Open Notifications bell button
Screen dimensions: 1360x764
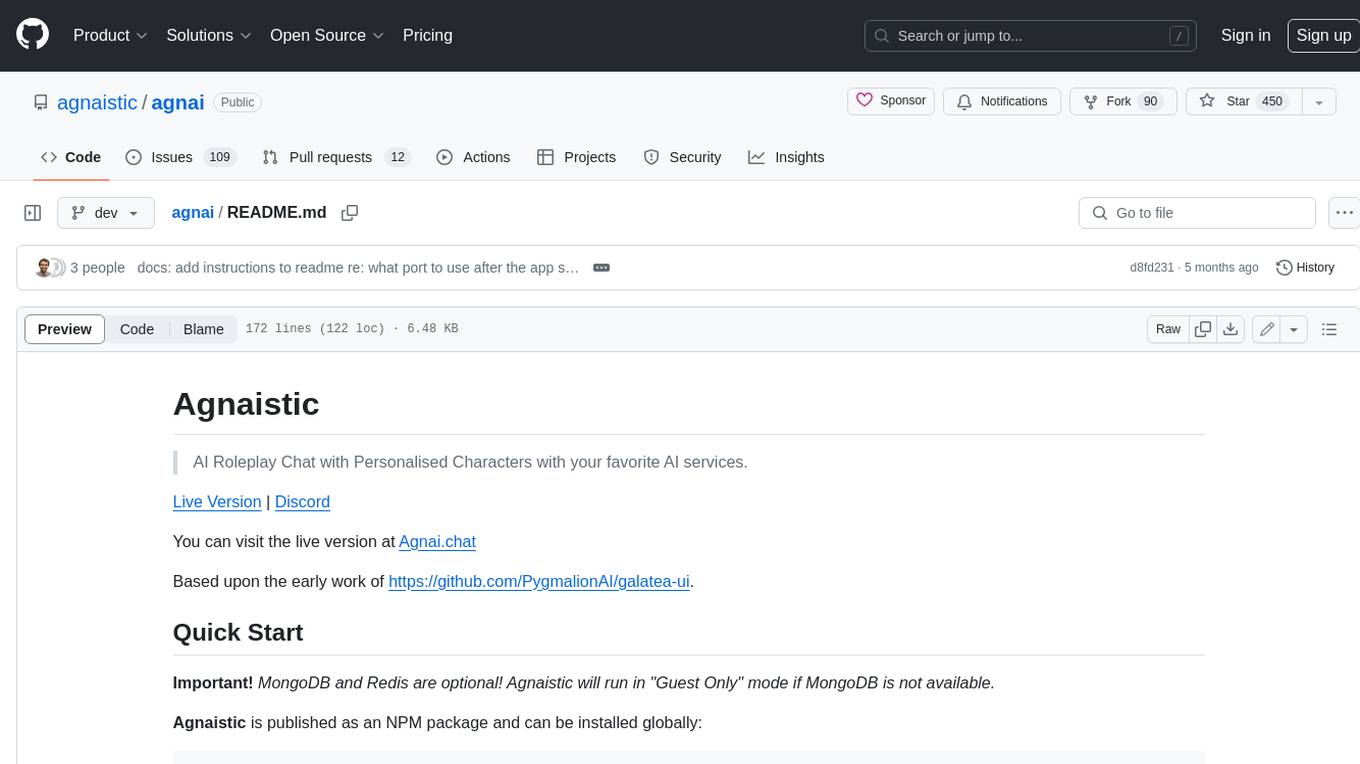pyautogui.click(x=1002, y=101)
